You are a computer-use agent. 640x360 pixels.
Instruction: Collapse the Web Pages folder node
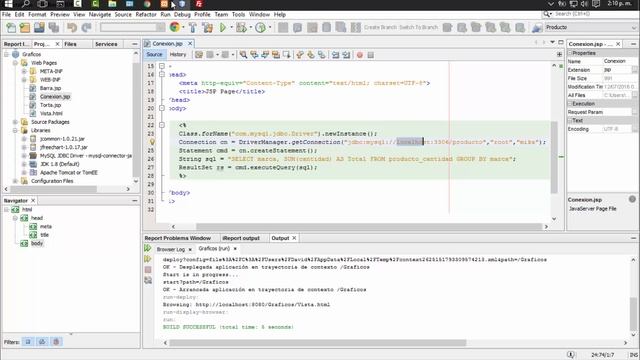(x=15, y=63)
